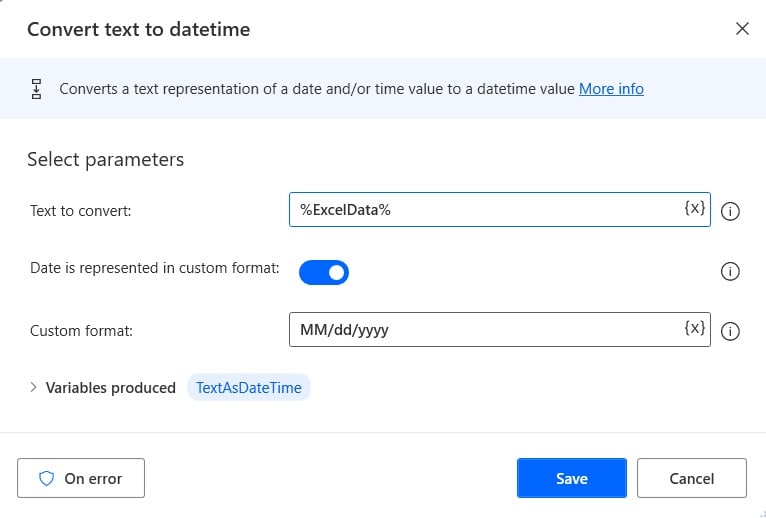Viewport: 766px width, 518px height.
Task: Expand the Variables produced section
Action: click(x=33, y=388)
